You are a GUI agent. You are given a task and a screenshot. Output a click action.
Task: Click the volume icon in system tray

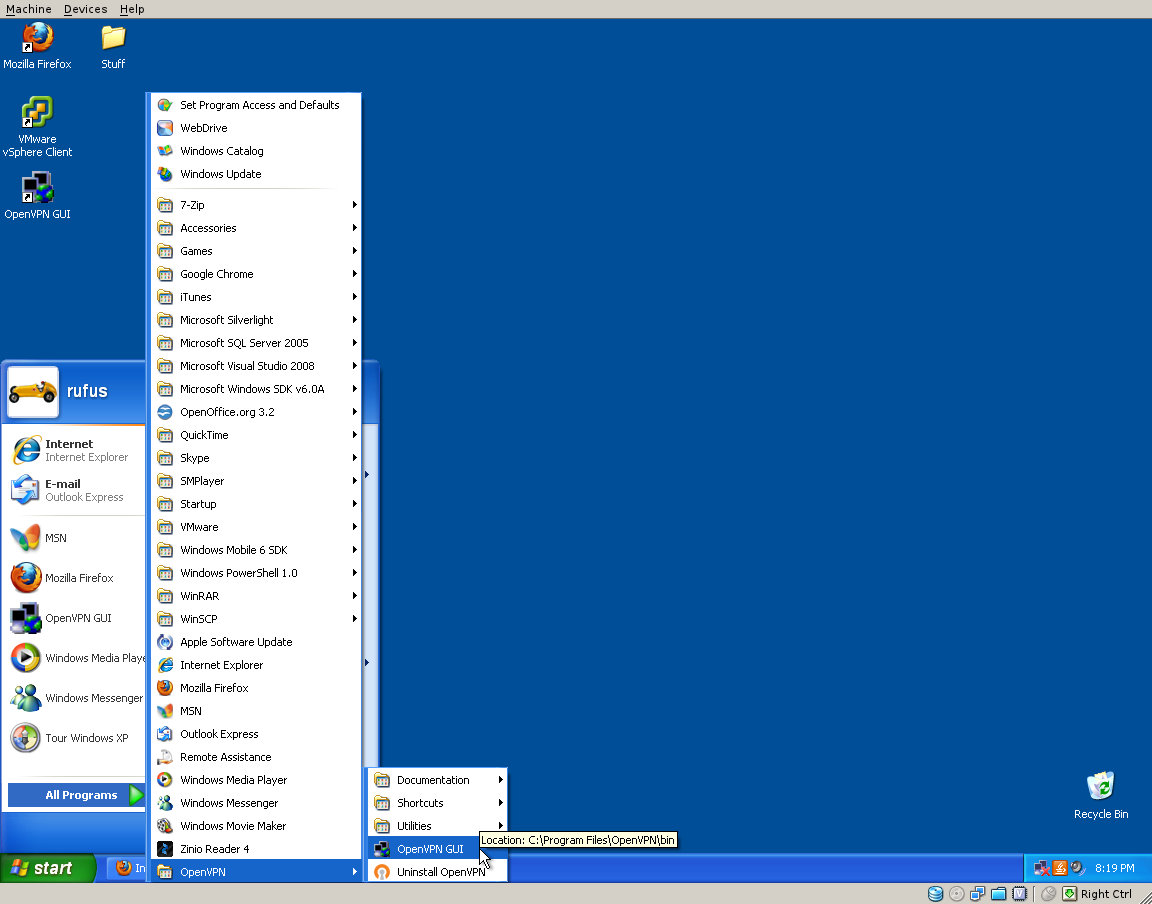tap(1077, 868)
